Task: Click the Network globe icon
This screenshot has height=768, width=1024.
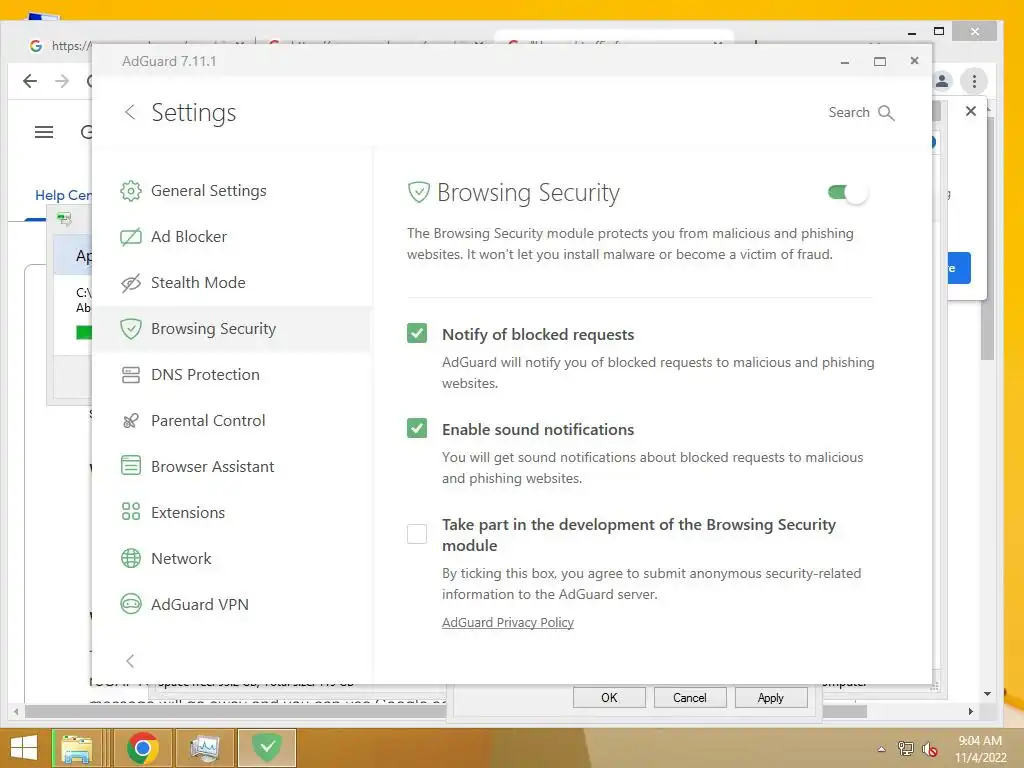Action: [x=131, y=558]
